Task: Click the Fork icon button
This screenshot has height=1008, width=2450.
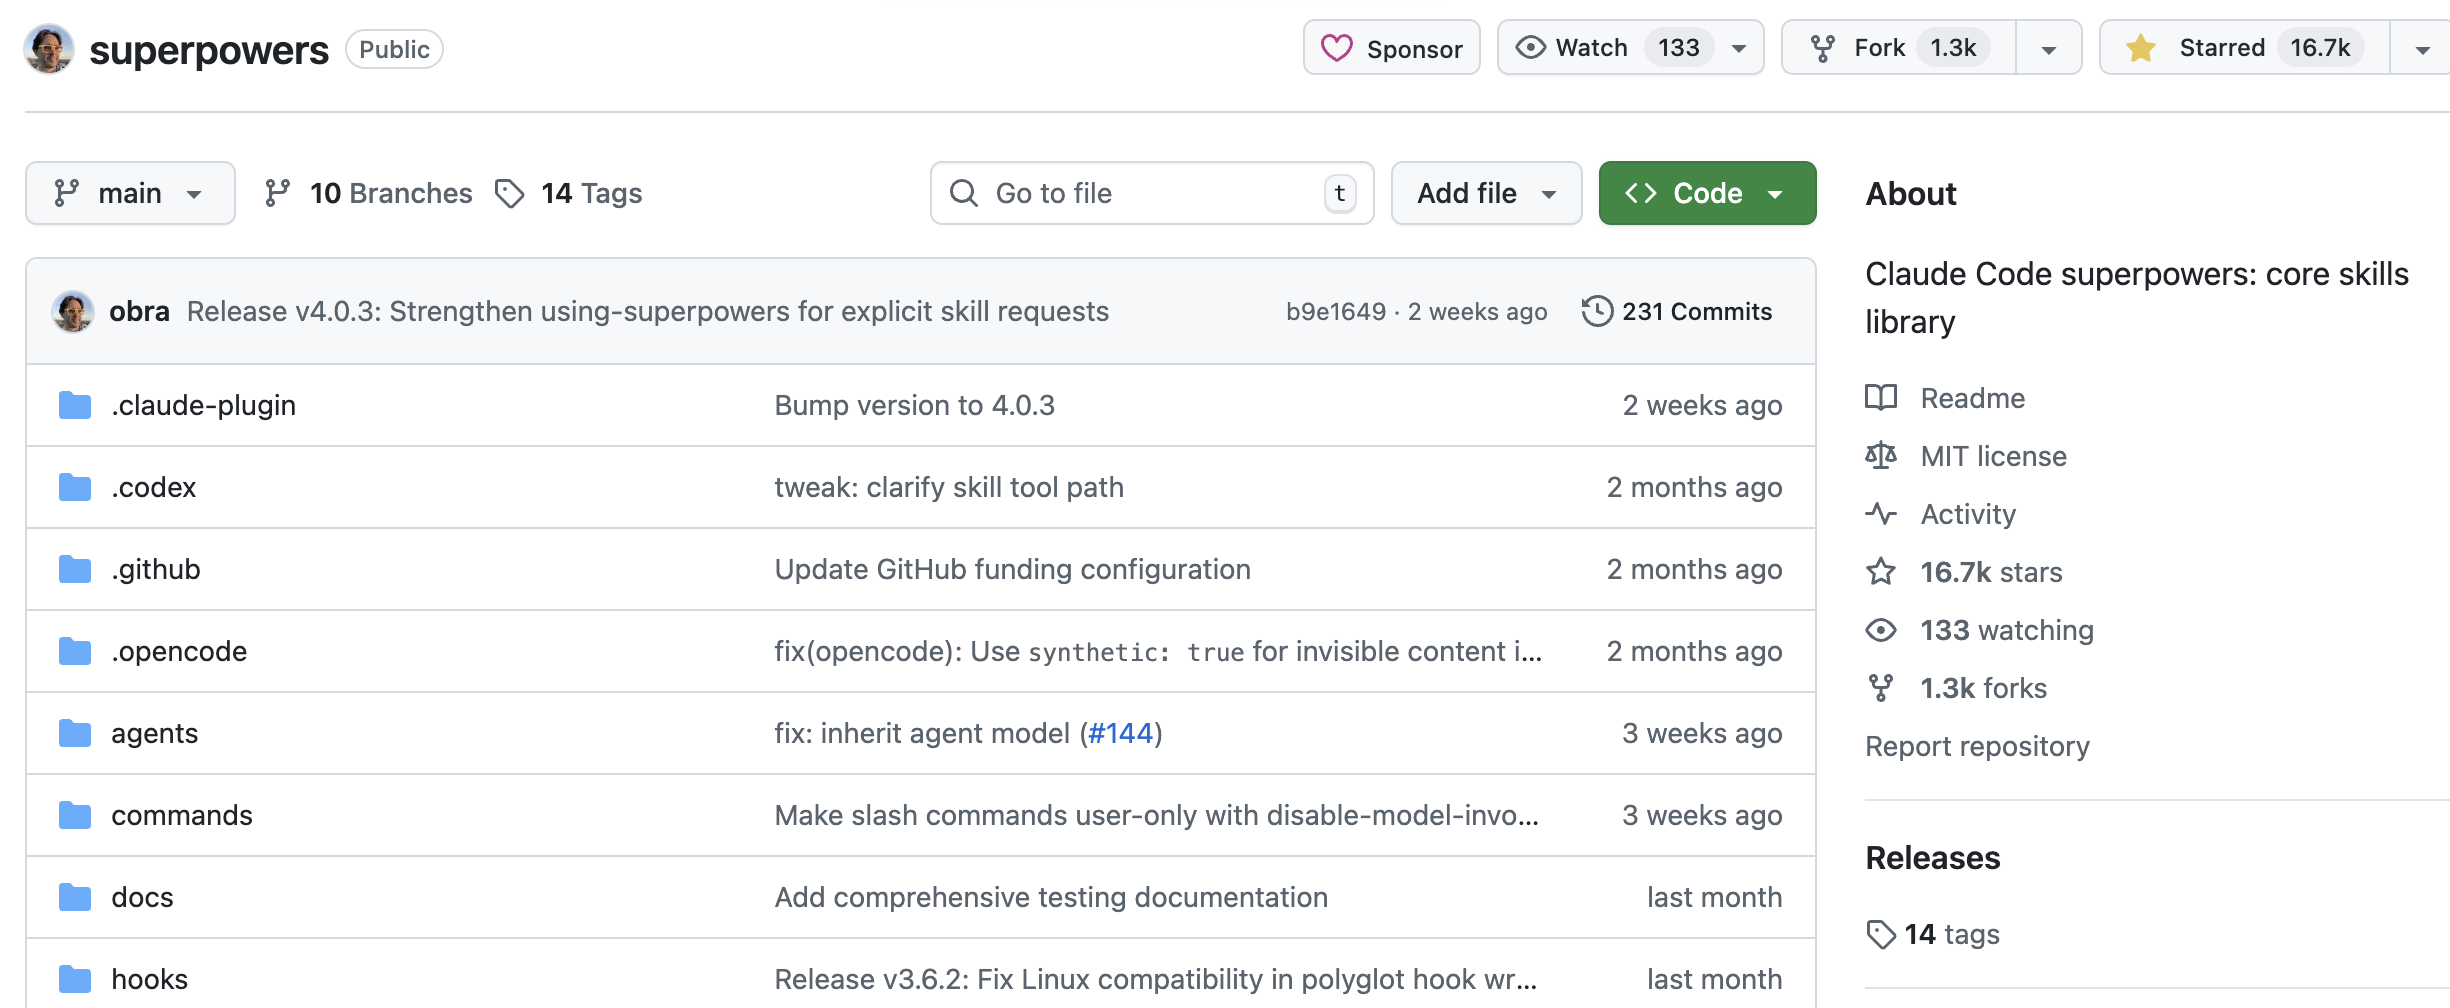Action: [x=1823, y=48]
